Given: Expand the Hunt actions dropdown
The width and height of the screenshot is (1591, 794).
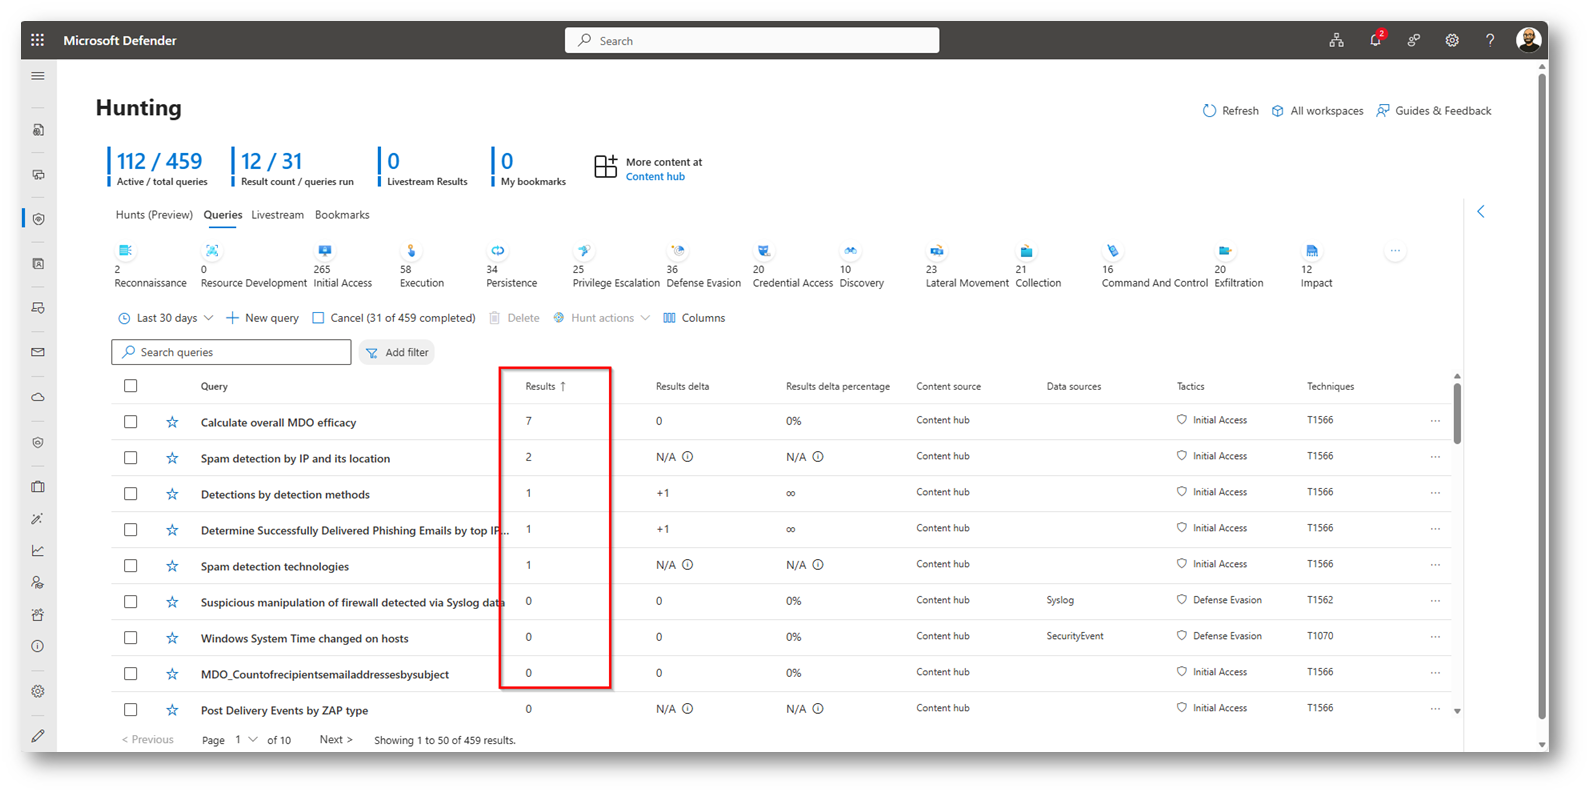Looking at the screenshot, I should point(602,318).
